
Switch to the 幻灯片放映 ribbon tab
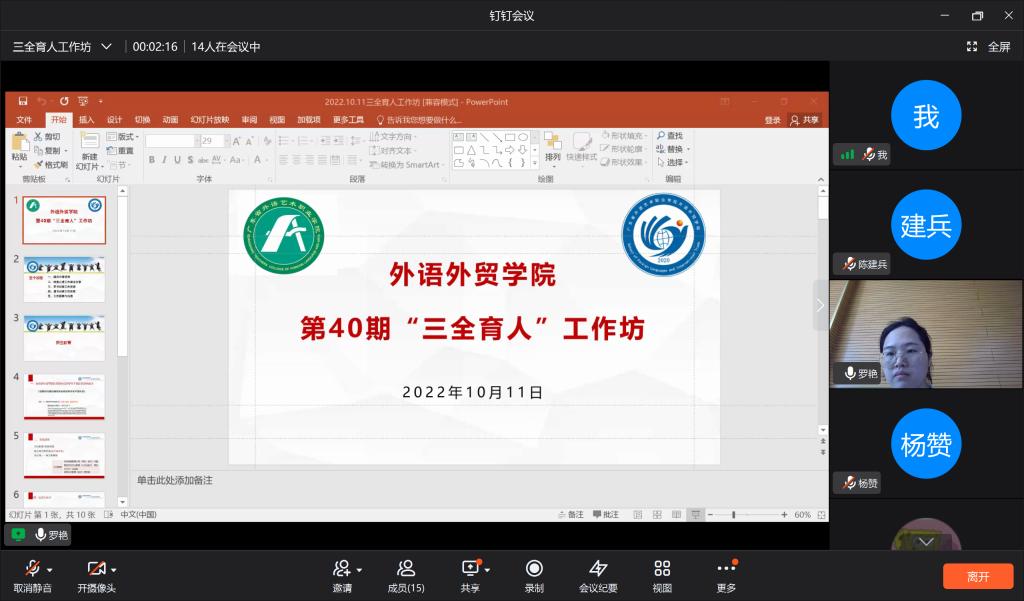(210, 120)
